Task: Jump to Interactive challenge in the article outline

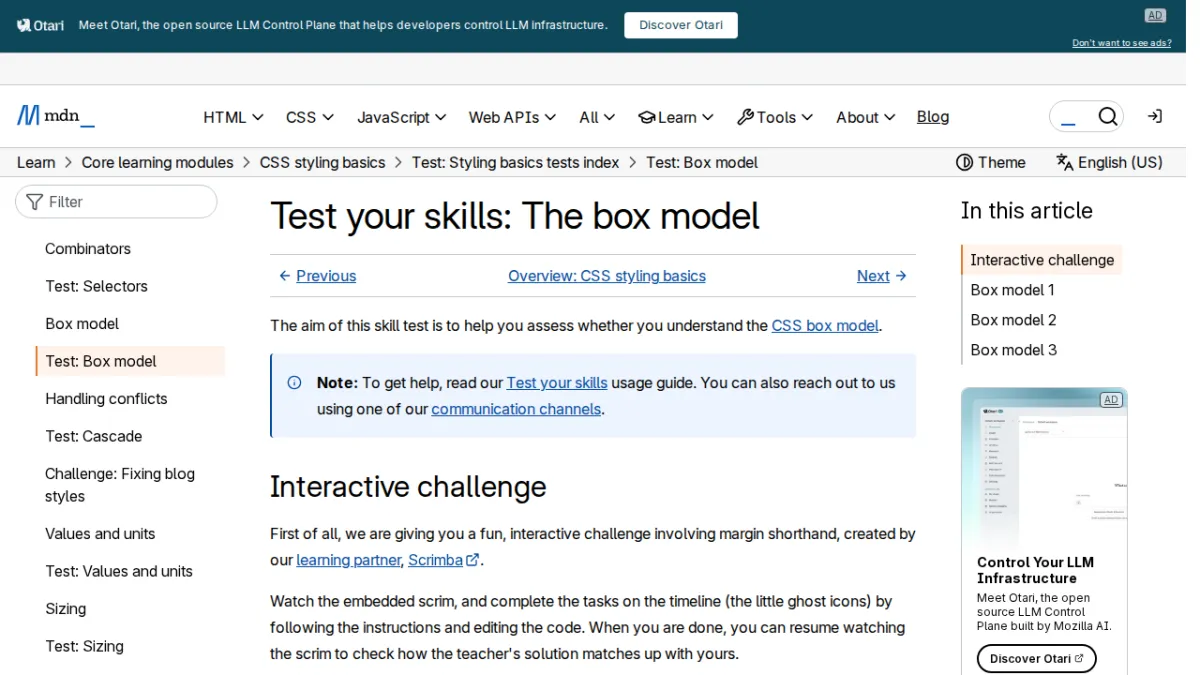Action: tap(1042, 260)
